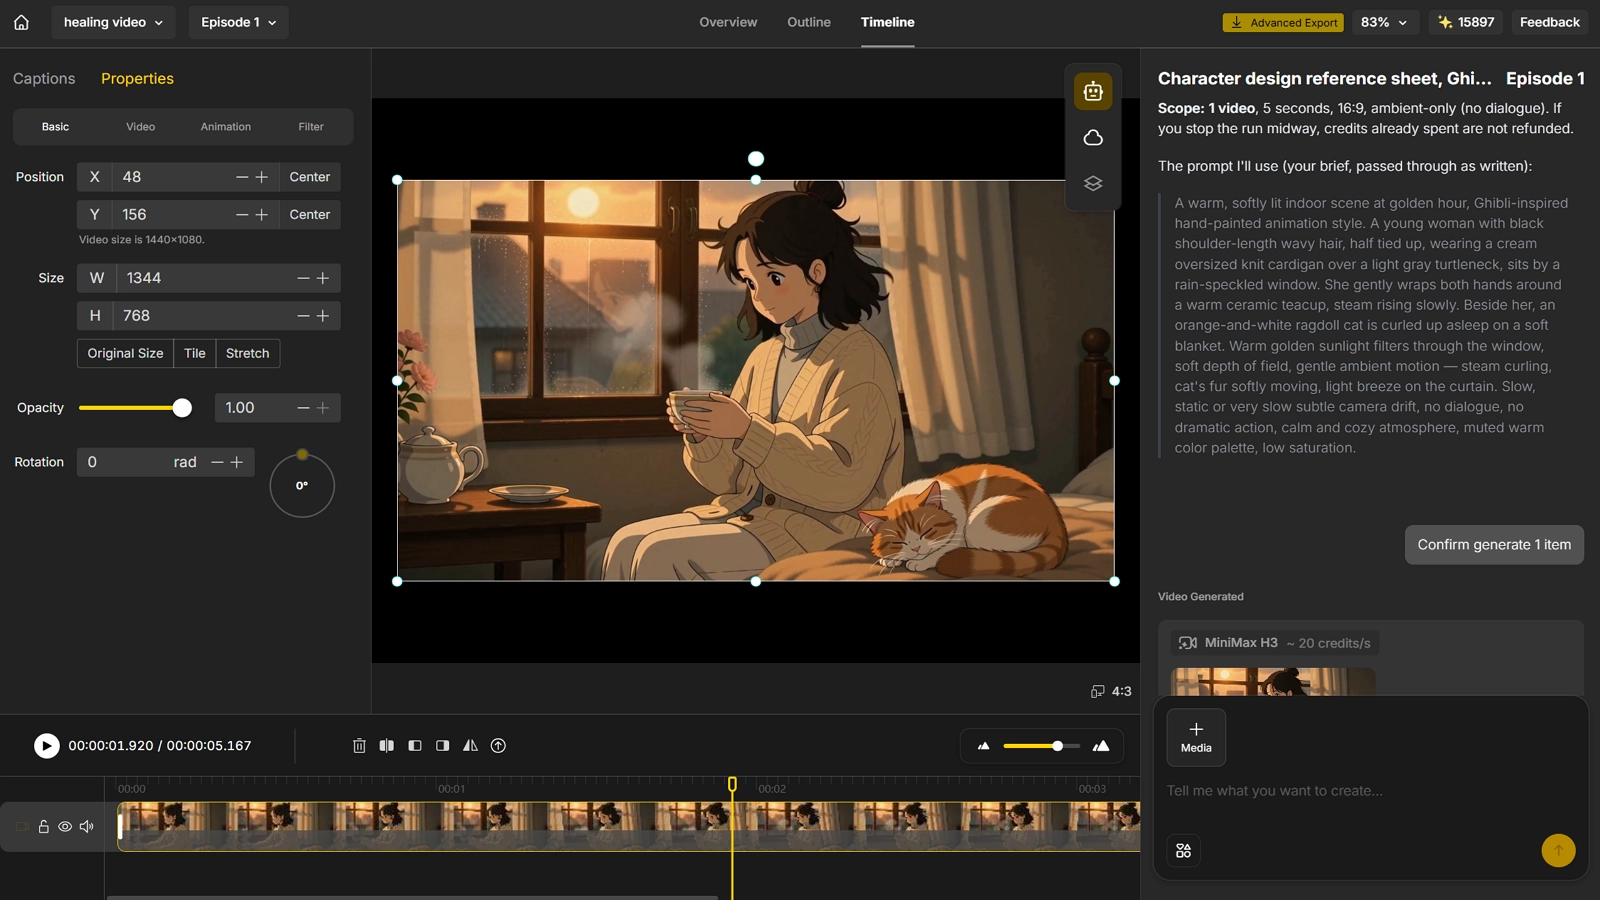The image size is (1600, 900).
Task: Click the upload arrow circle icon
Action: coord(498,746)
